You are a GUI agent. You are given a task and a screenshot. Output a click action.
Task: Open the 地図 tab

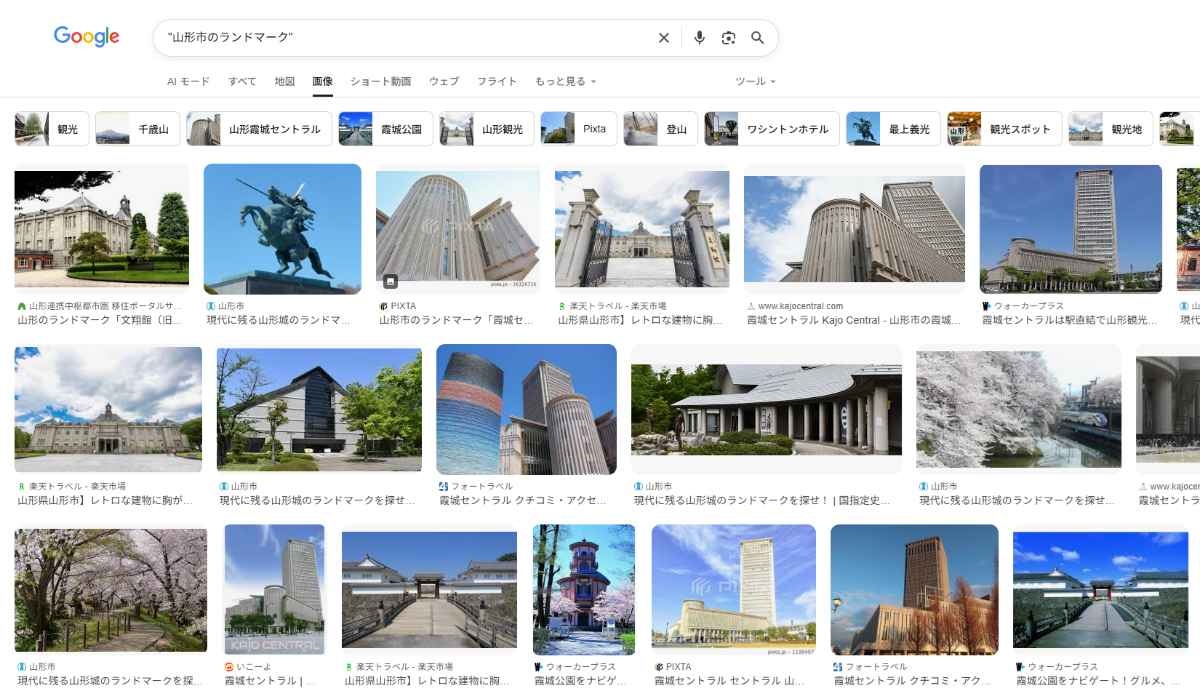coord(285,81)
